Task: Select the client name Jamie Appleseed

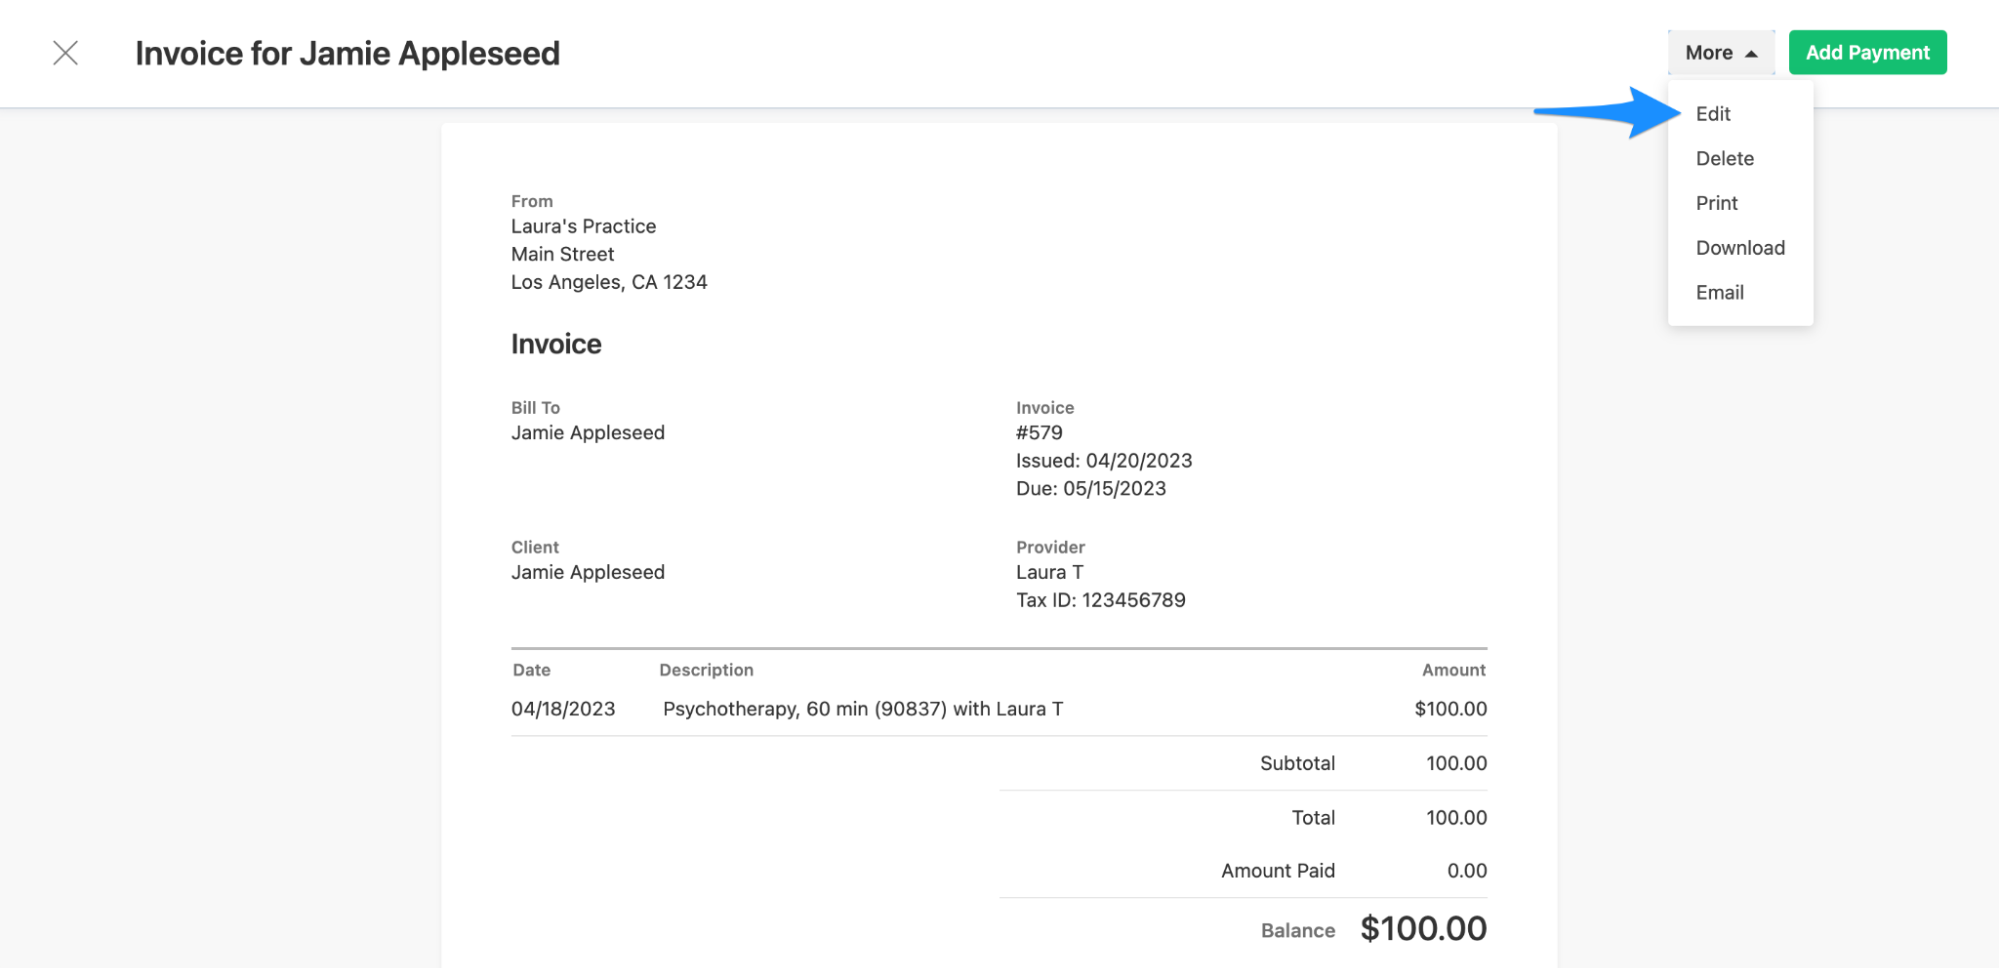Action: [588, 572]
